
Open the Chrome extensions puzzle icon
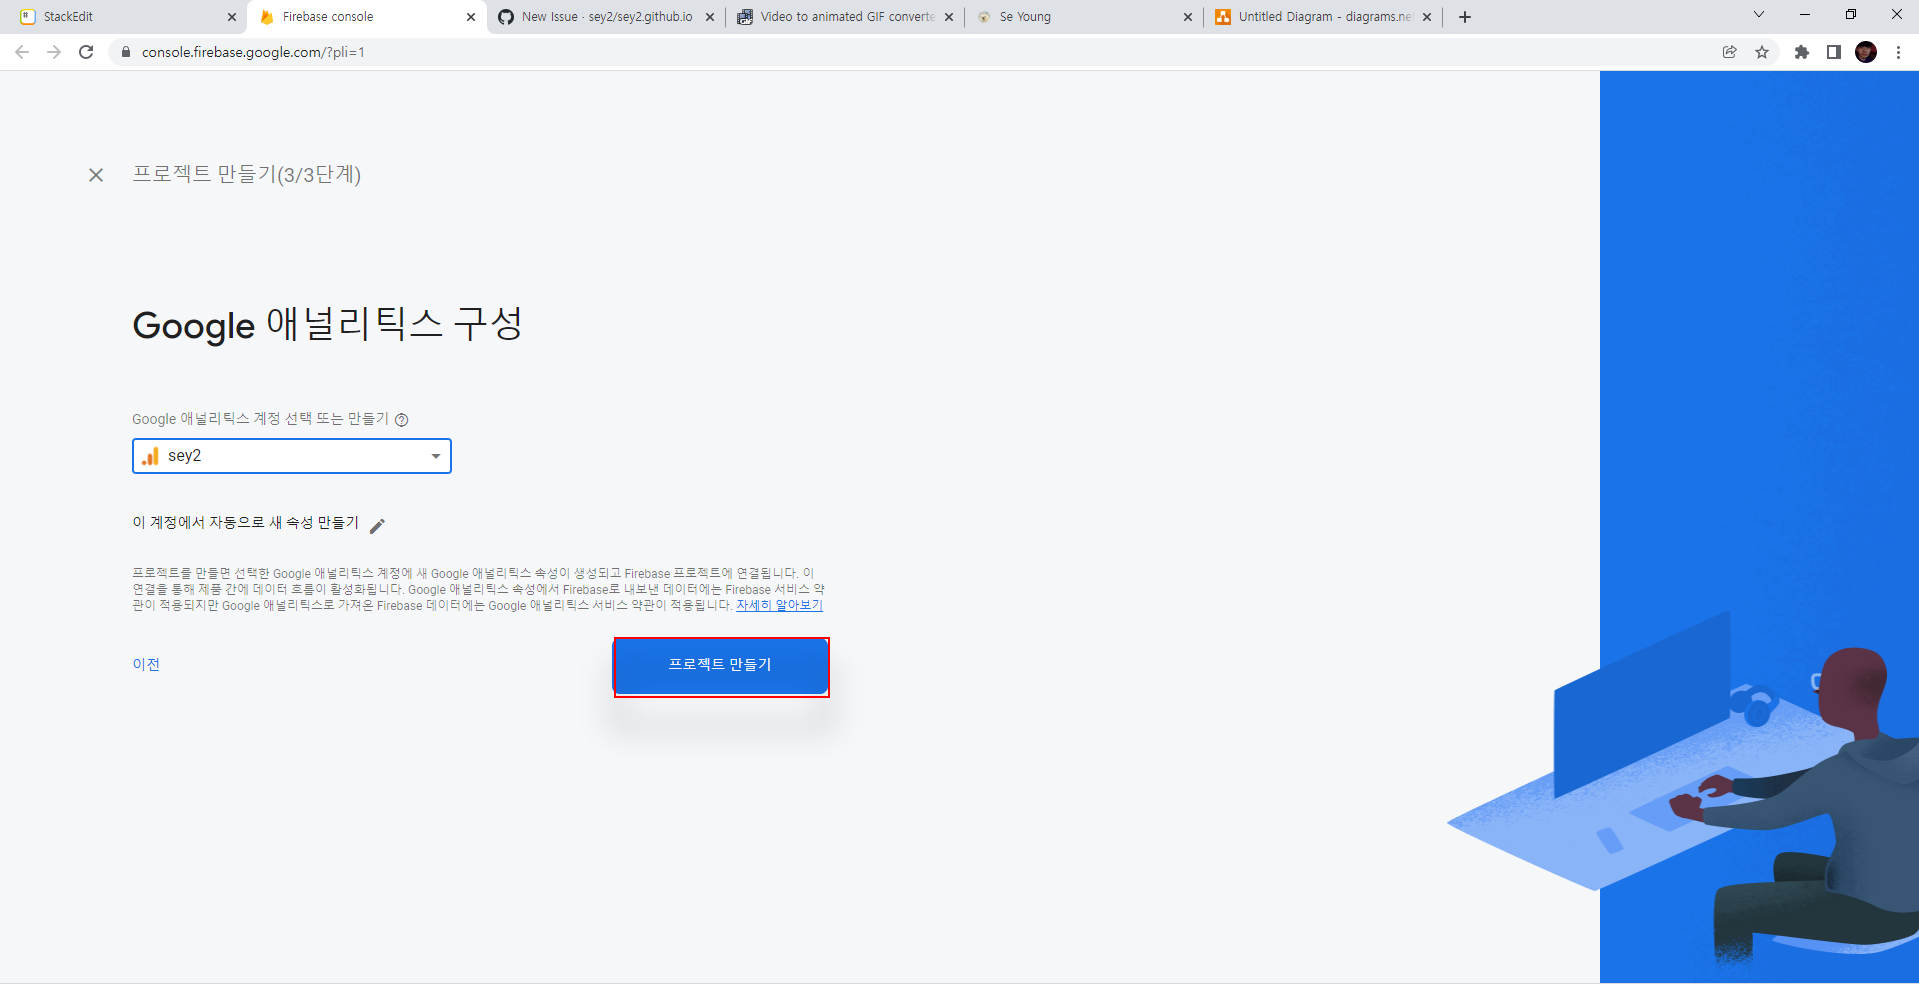1802,52
